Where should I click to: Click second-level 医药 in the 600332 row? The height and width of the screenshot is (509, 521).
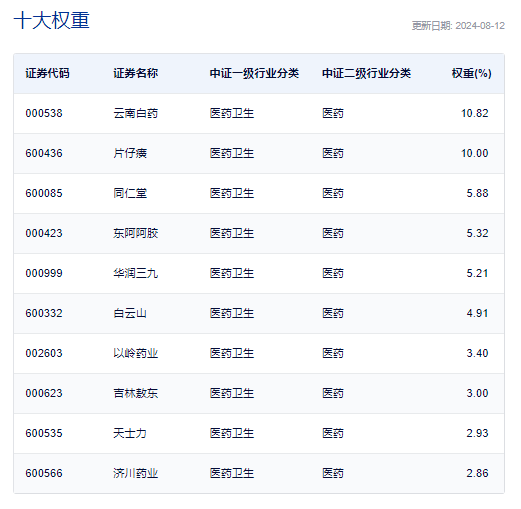333,313
